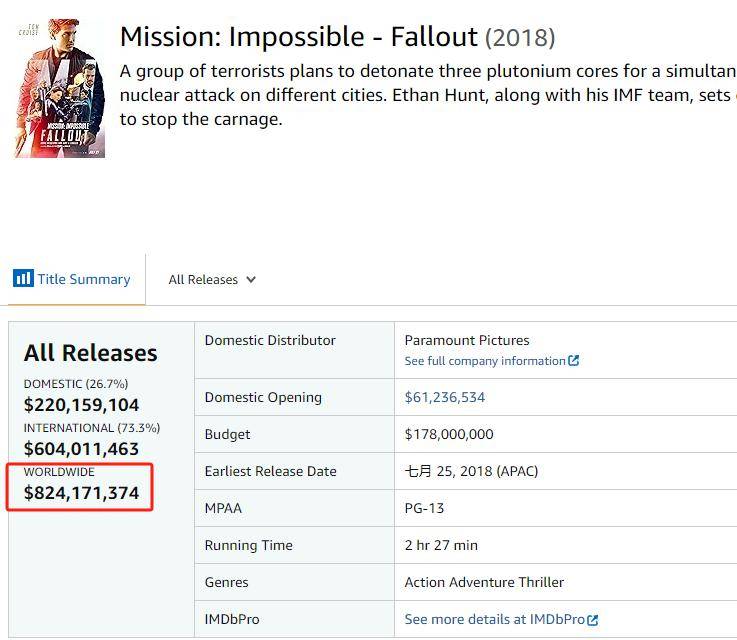Select the Title Summary tab
The height and width of the screenshot is (640, 737).
[73, 279]
